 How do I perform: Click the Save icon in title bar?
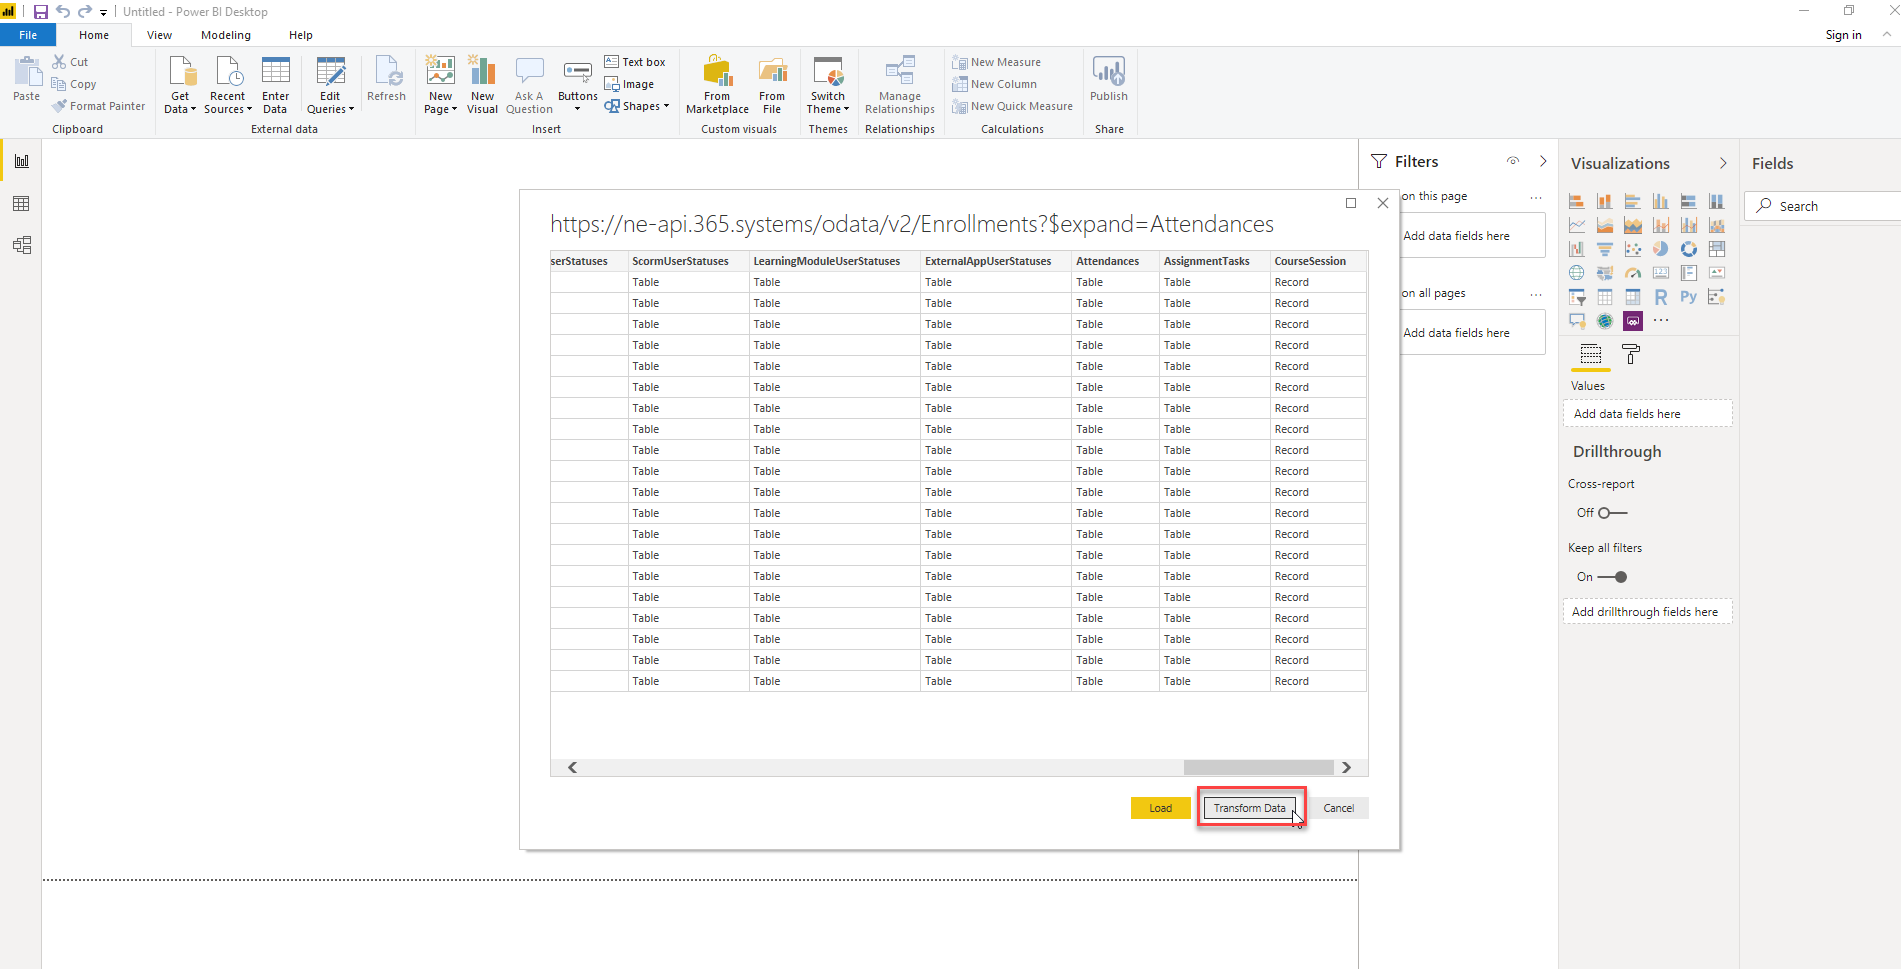41,12
